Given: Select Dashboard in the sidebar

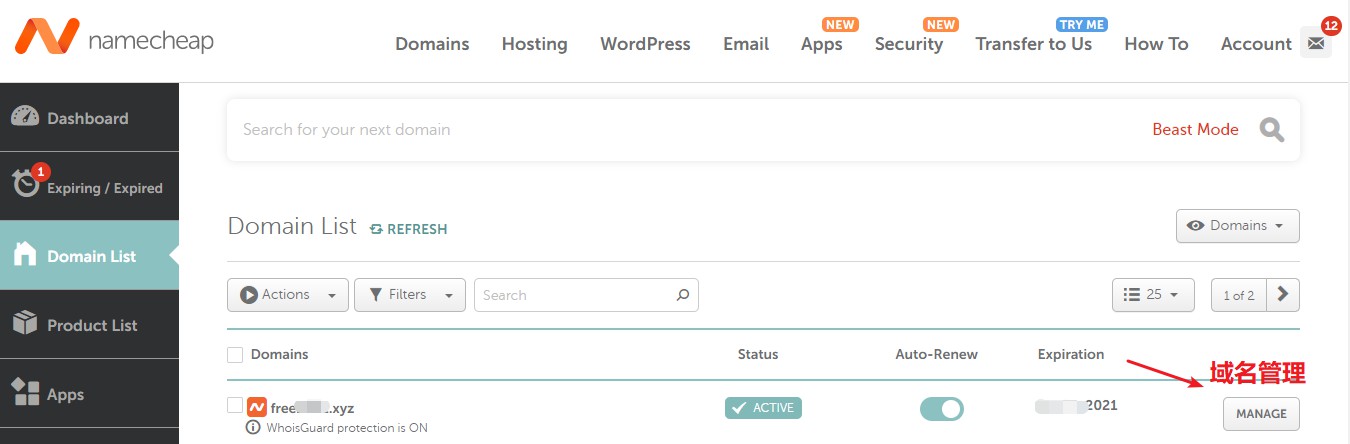Looking at the screenshot, I should (x=89, y=117).
